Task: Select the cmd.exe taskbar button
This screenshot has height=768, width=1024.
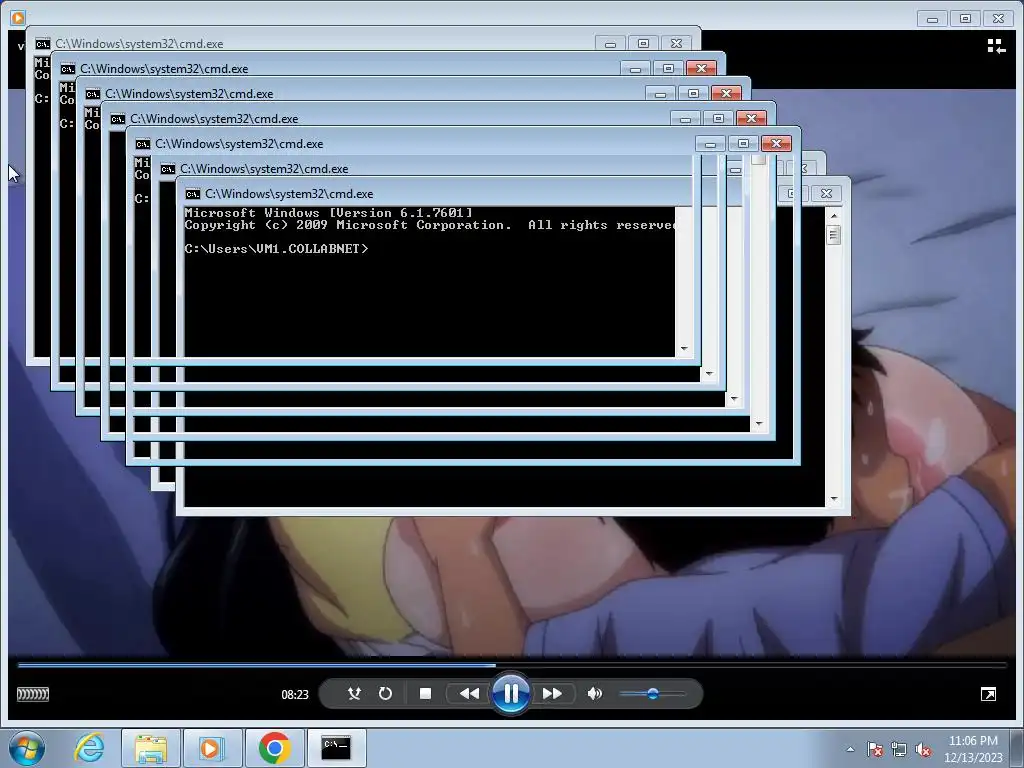Action: pos(336,748)
